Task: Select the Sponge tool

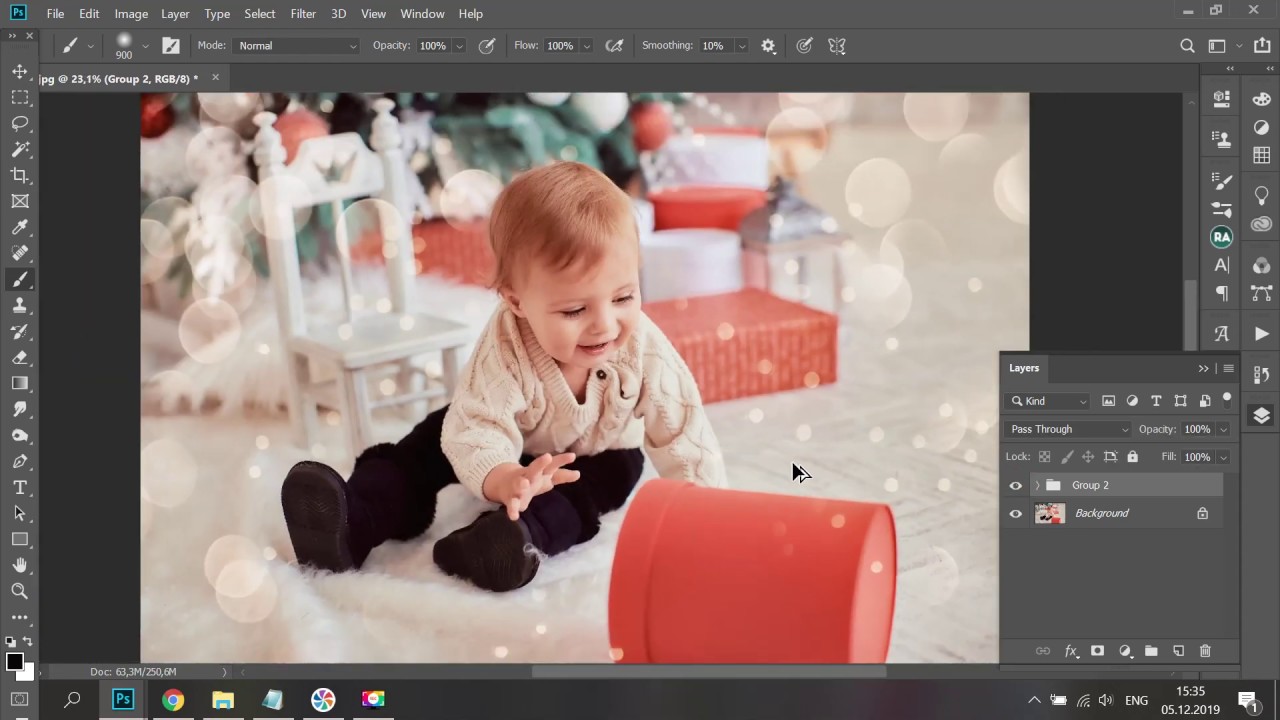Action: [x=19, y=435]
